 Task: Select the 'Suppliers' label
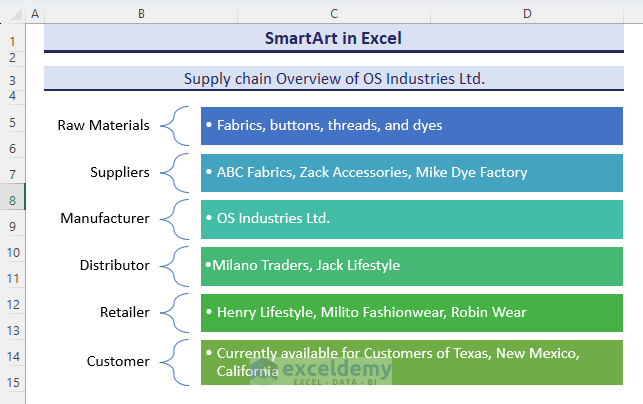[x=120, y=172]
